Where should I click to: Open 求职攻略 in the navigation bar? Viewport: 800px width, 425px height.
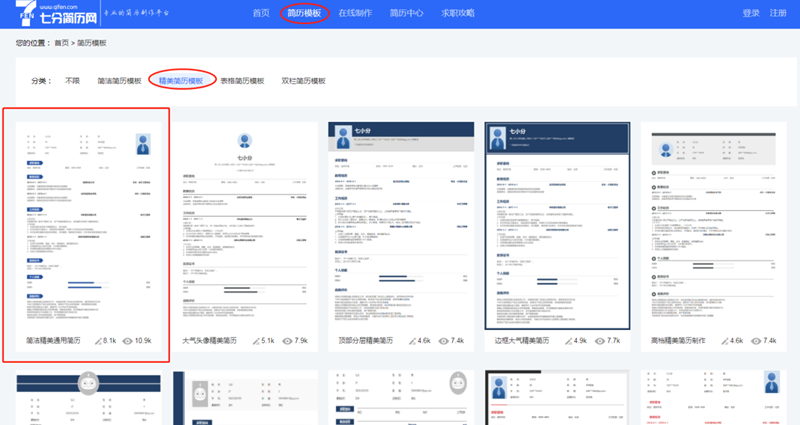tap(458, 13)
